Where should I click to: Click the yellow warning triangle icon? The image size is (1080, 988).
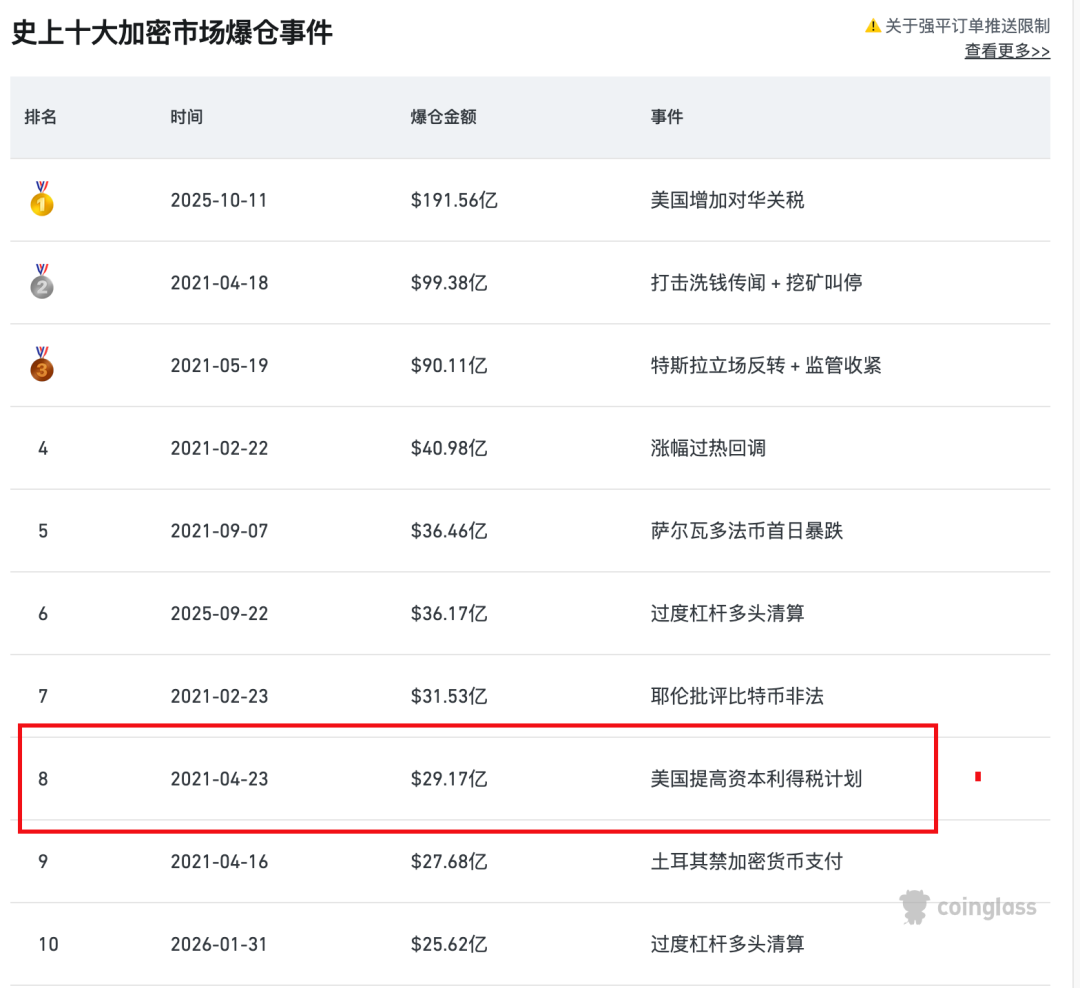[x=873, y=26]
